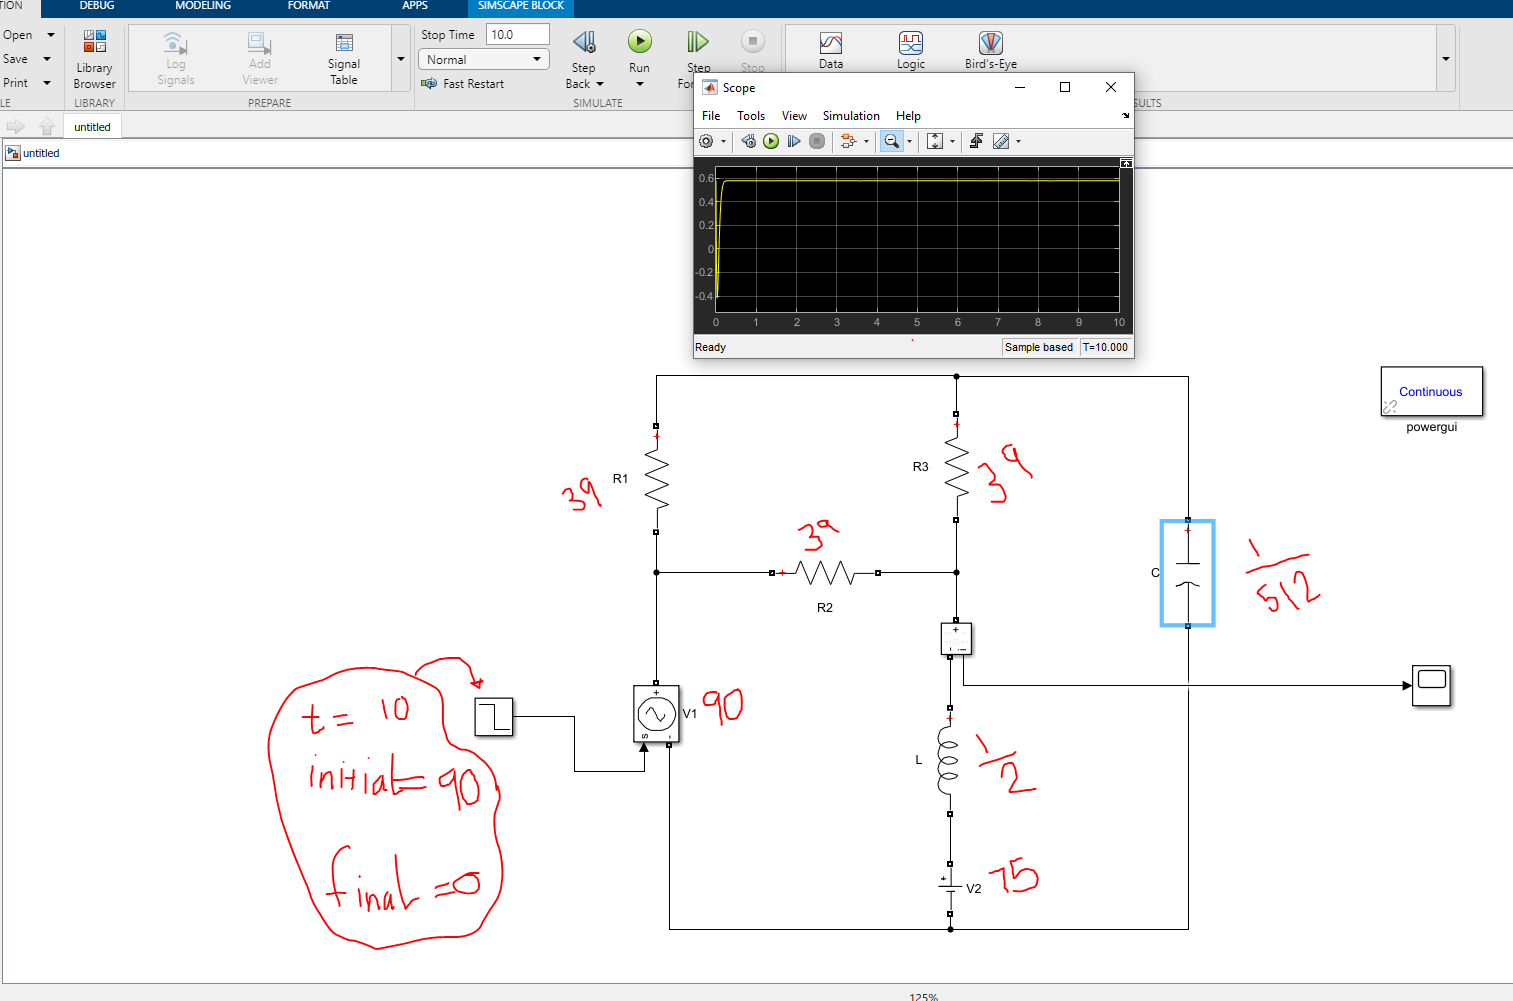Click the Save command

(x=17, y=57)
